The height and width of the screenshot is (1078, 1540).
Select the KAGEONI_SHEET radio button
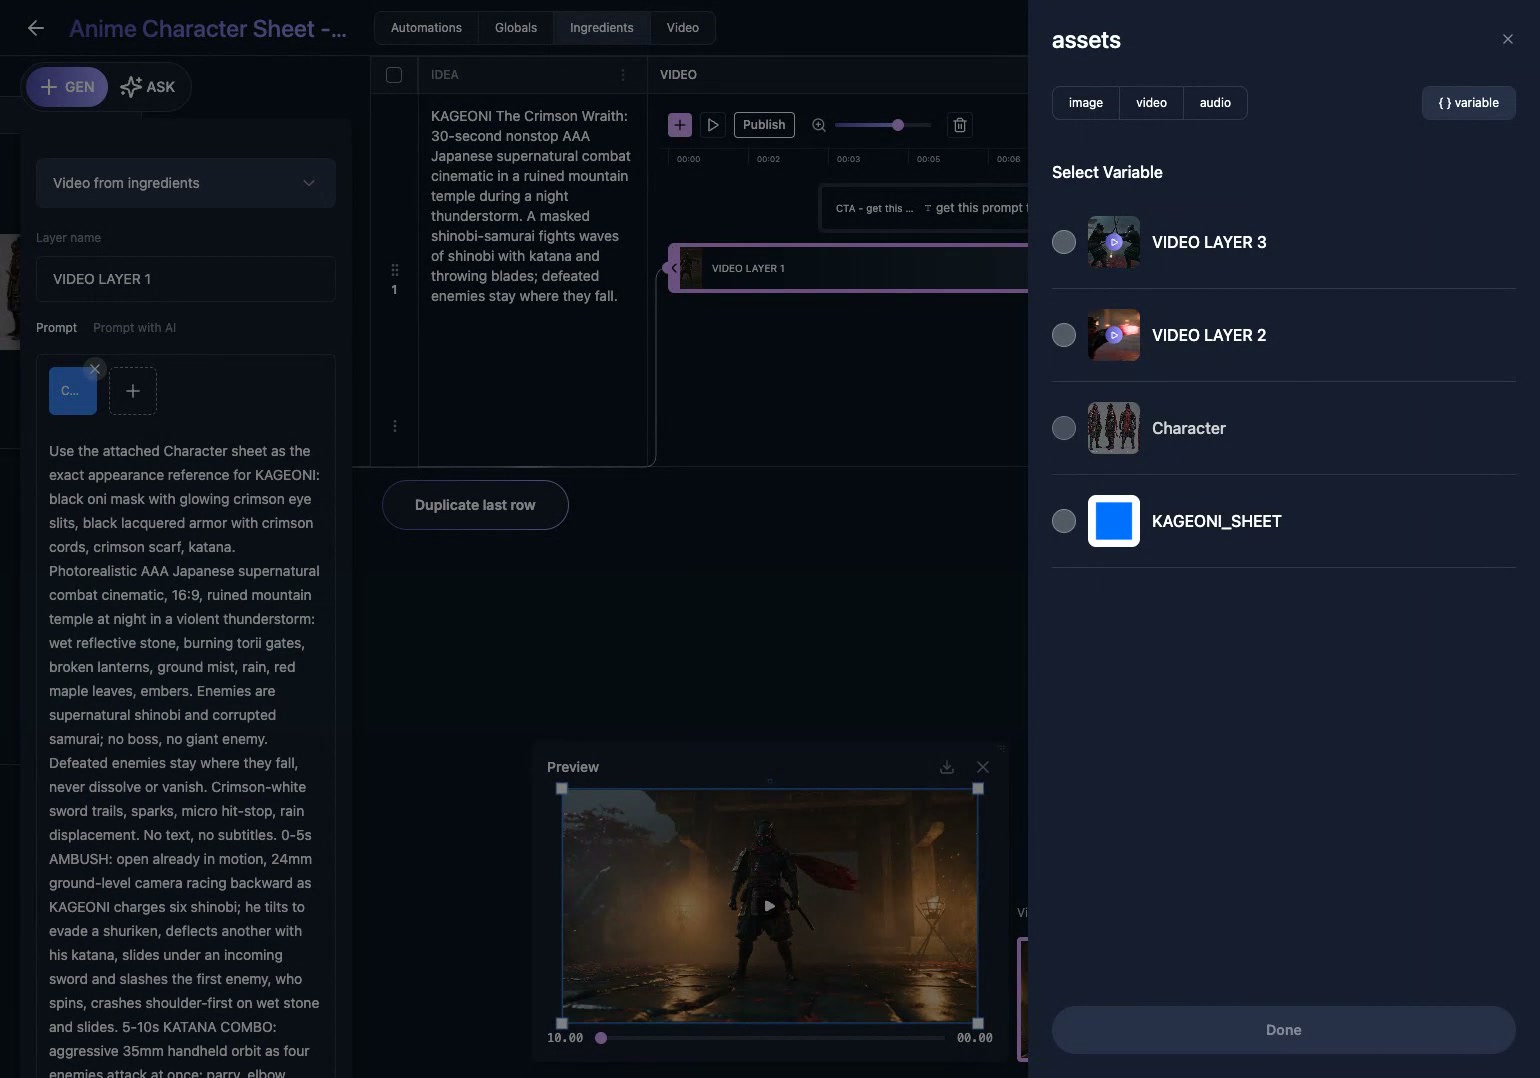coord(1064,521)
